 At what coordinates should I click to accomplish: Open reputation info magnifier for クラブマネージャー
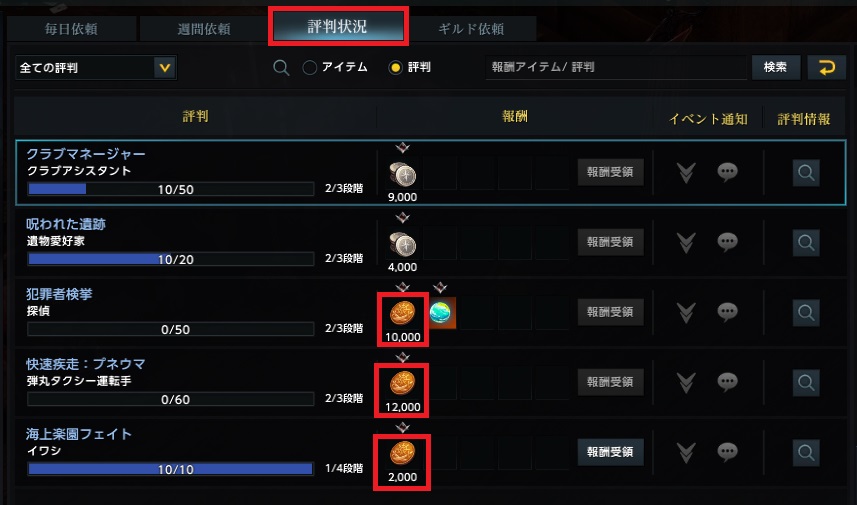tap(806, 173)
